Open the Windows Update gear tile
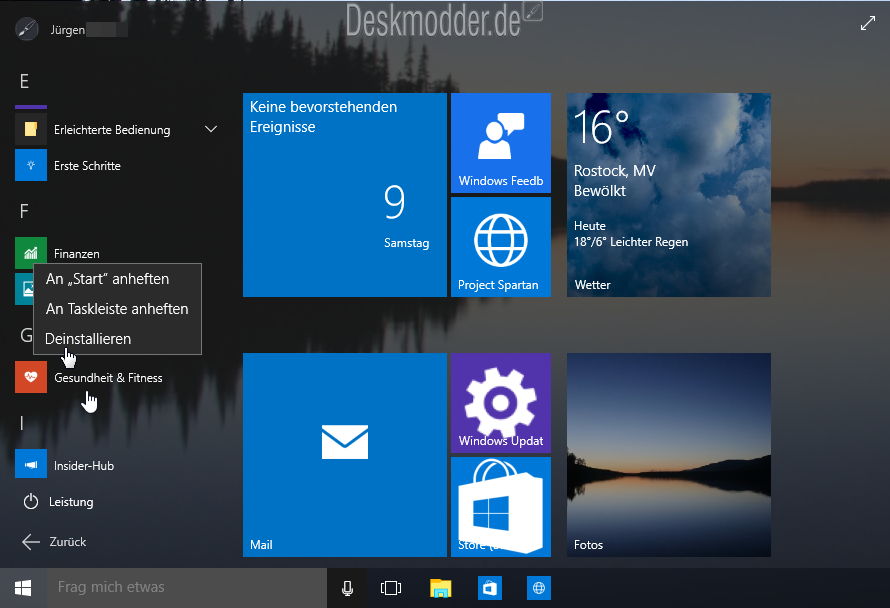 pos(500,401)
